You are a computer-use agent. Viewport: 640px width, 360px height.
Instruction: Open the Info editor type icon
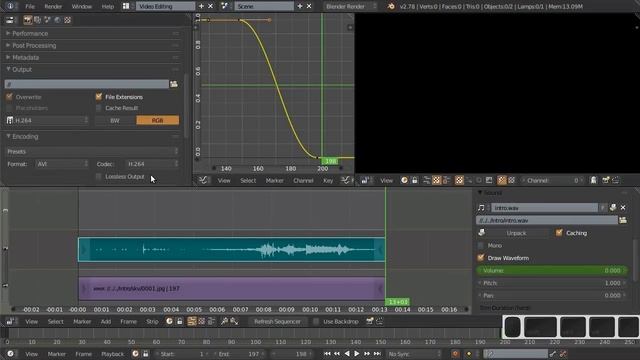click(10, 6)
